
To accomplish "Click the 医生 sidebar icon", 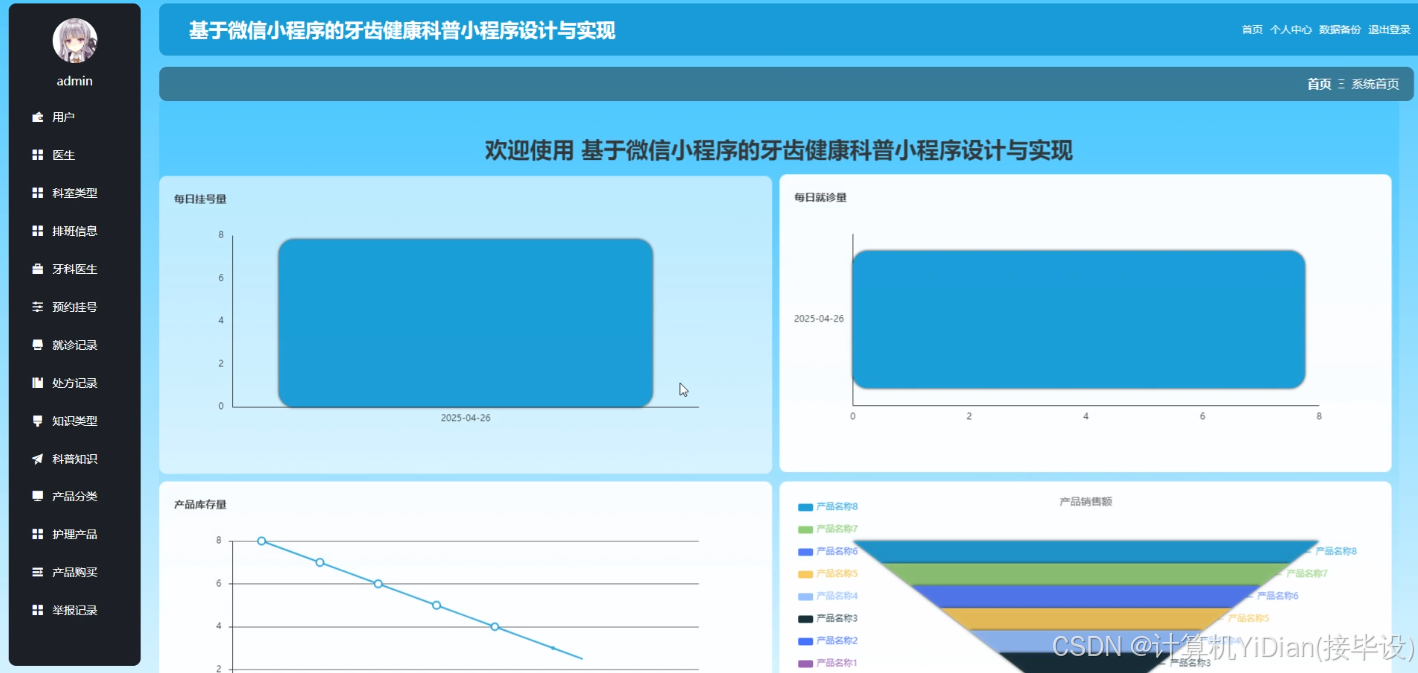I will click(37, 155).
